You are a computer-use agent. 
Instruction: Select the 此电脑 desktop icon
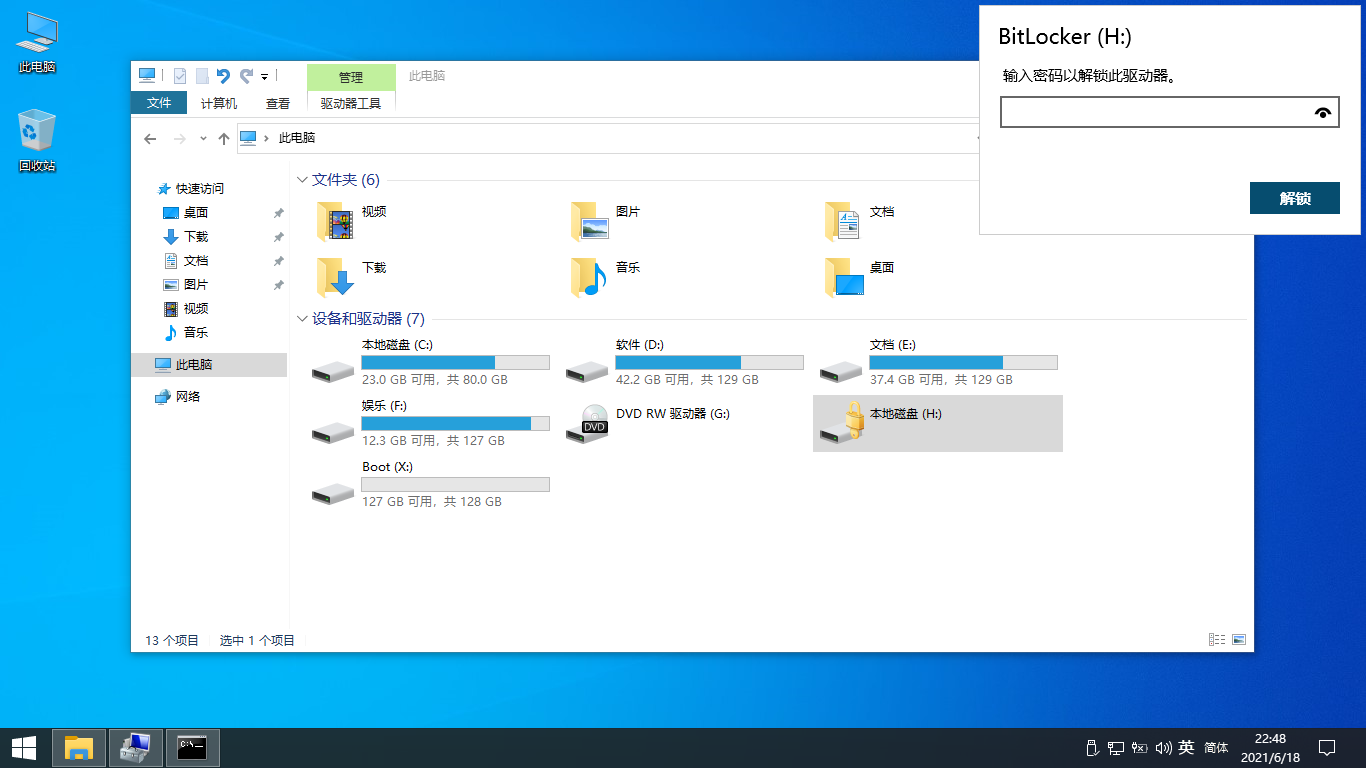click(37, 43)
